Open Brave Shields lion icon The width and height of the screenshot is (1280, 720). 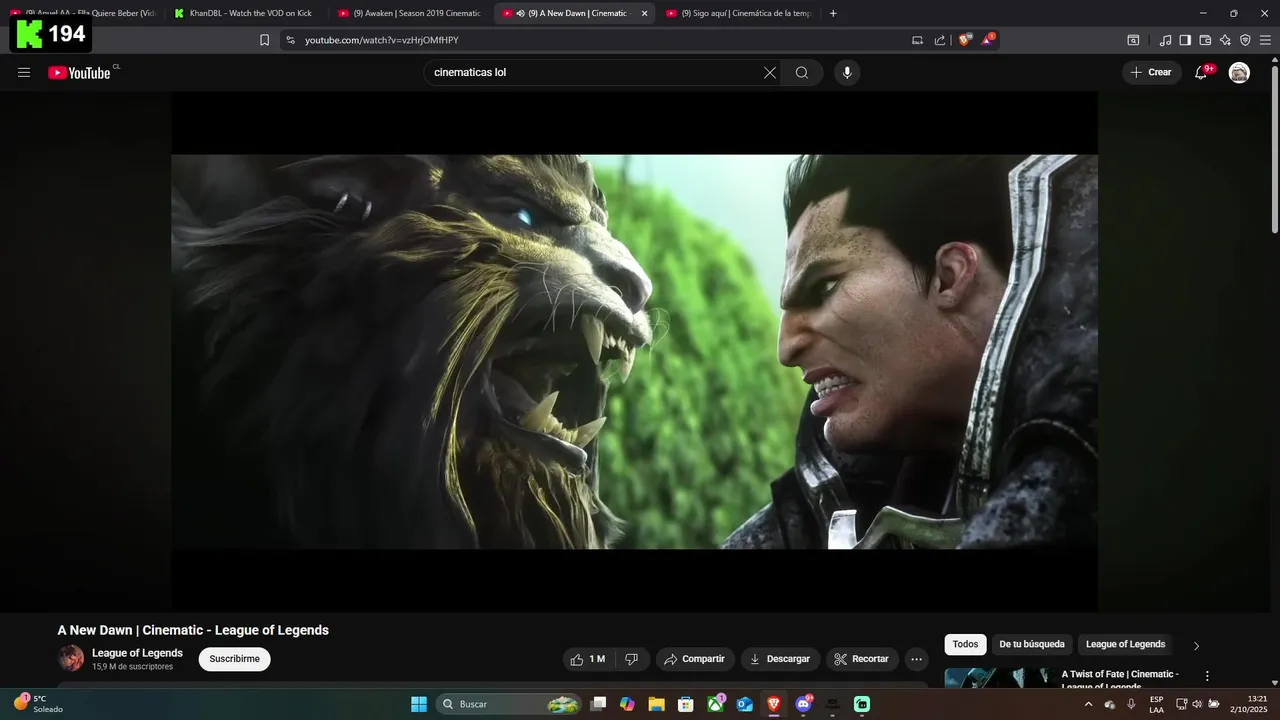point(964,40)
